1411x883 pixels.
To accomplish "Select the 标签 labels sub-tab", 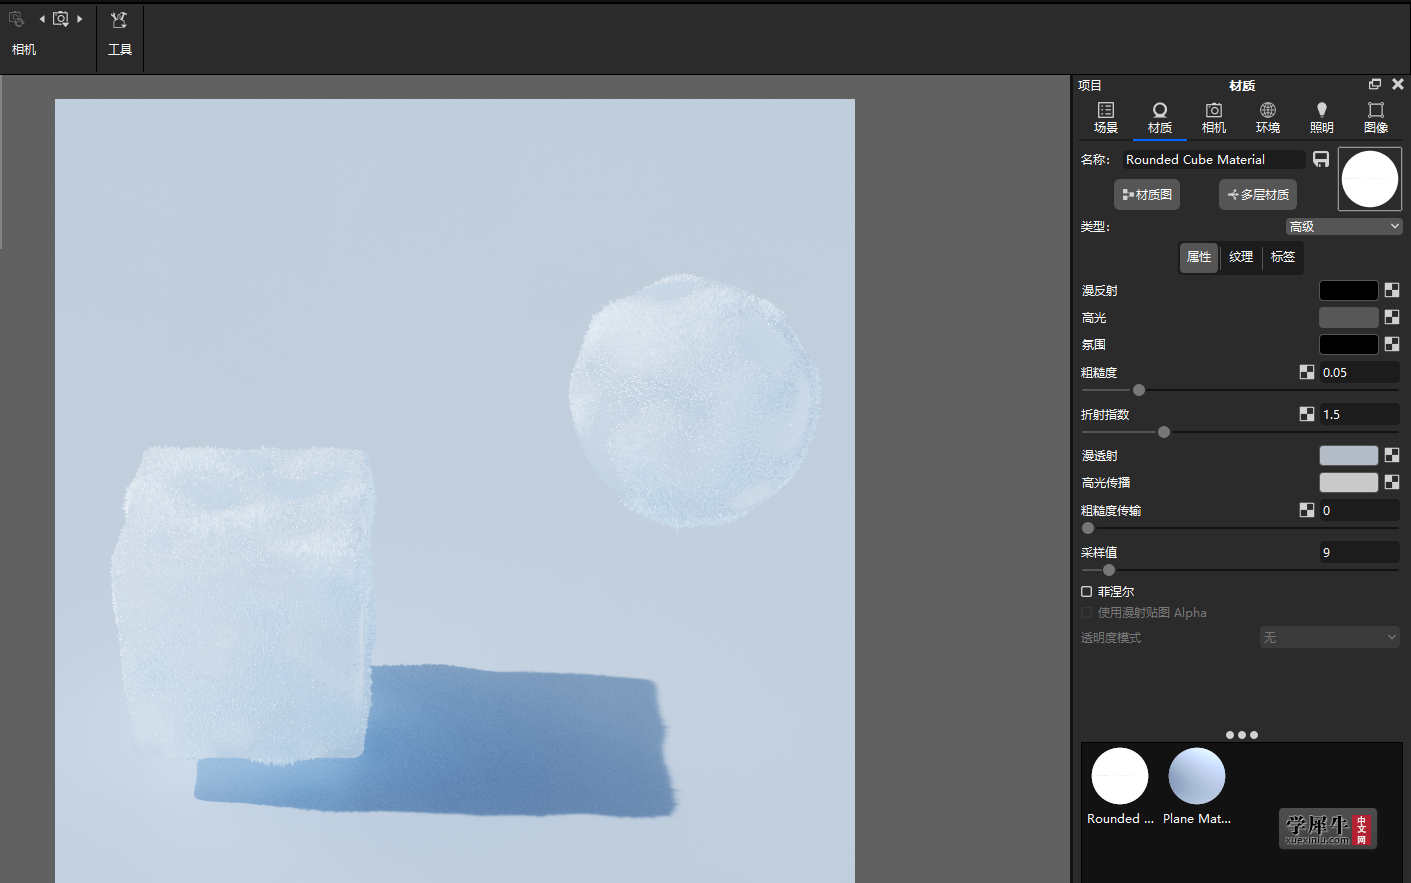I will (1283, 257).
